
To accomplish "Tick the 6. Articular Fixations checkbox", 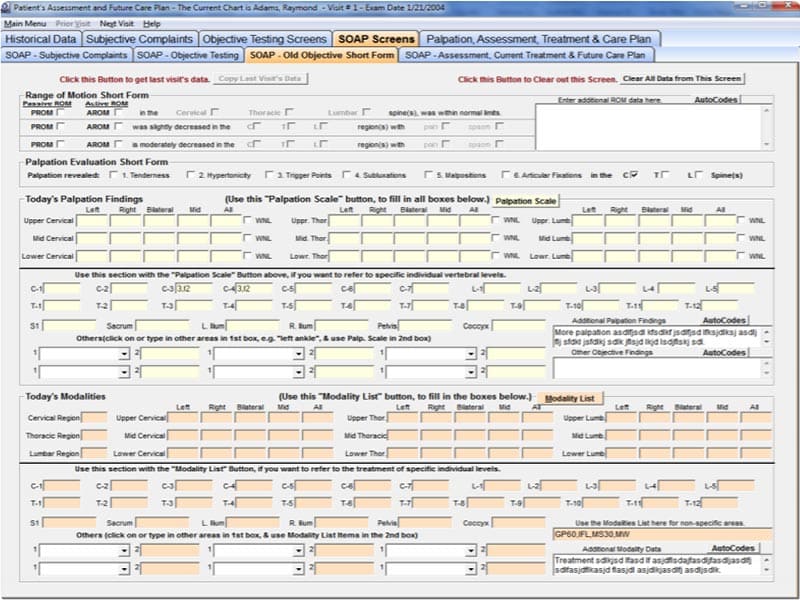I will coord(506,175).
